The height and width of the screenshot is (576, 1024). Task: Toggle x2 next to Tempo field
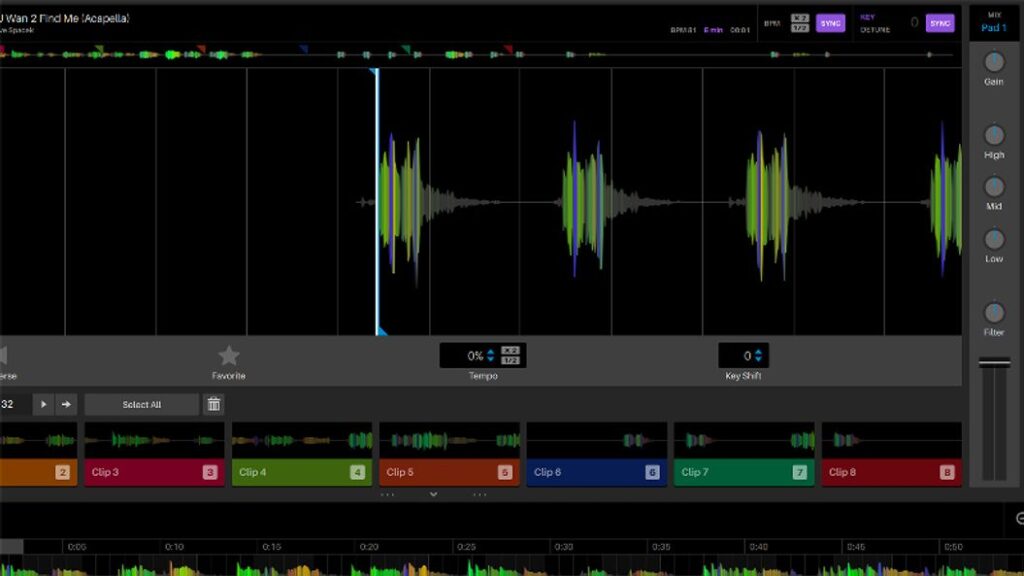511,351
